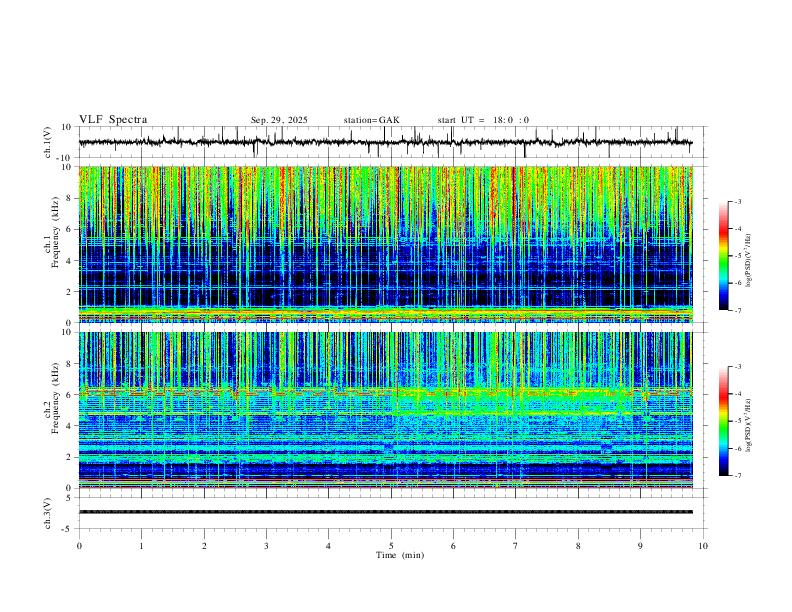Click the '-3' value on ch.1 colorbar

click(x=737, y=201)
